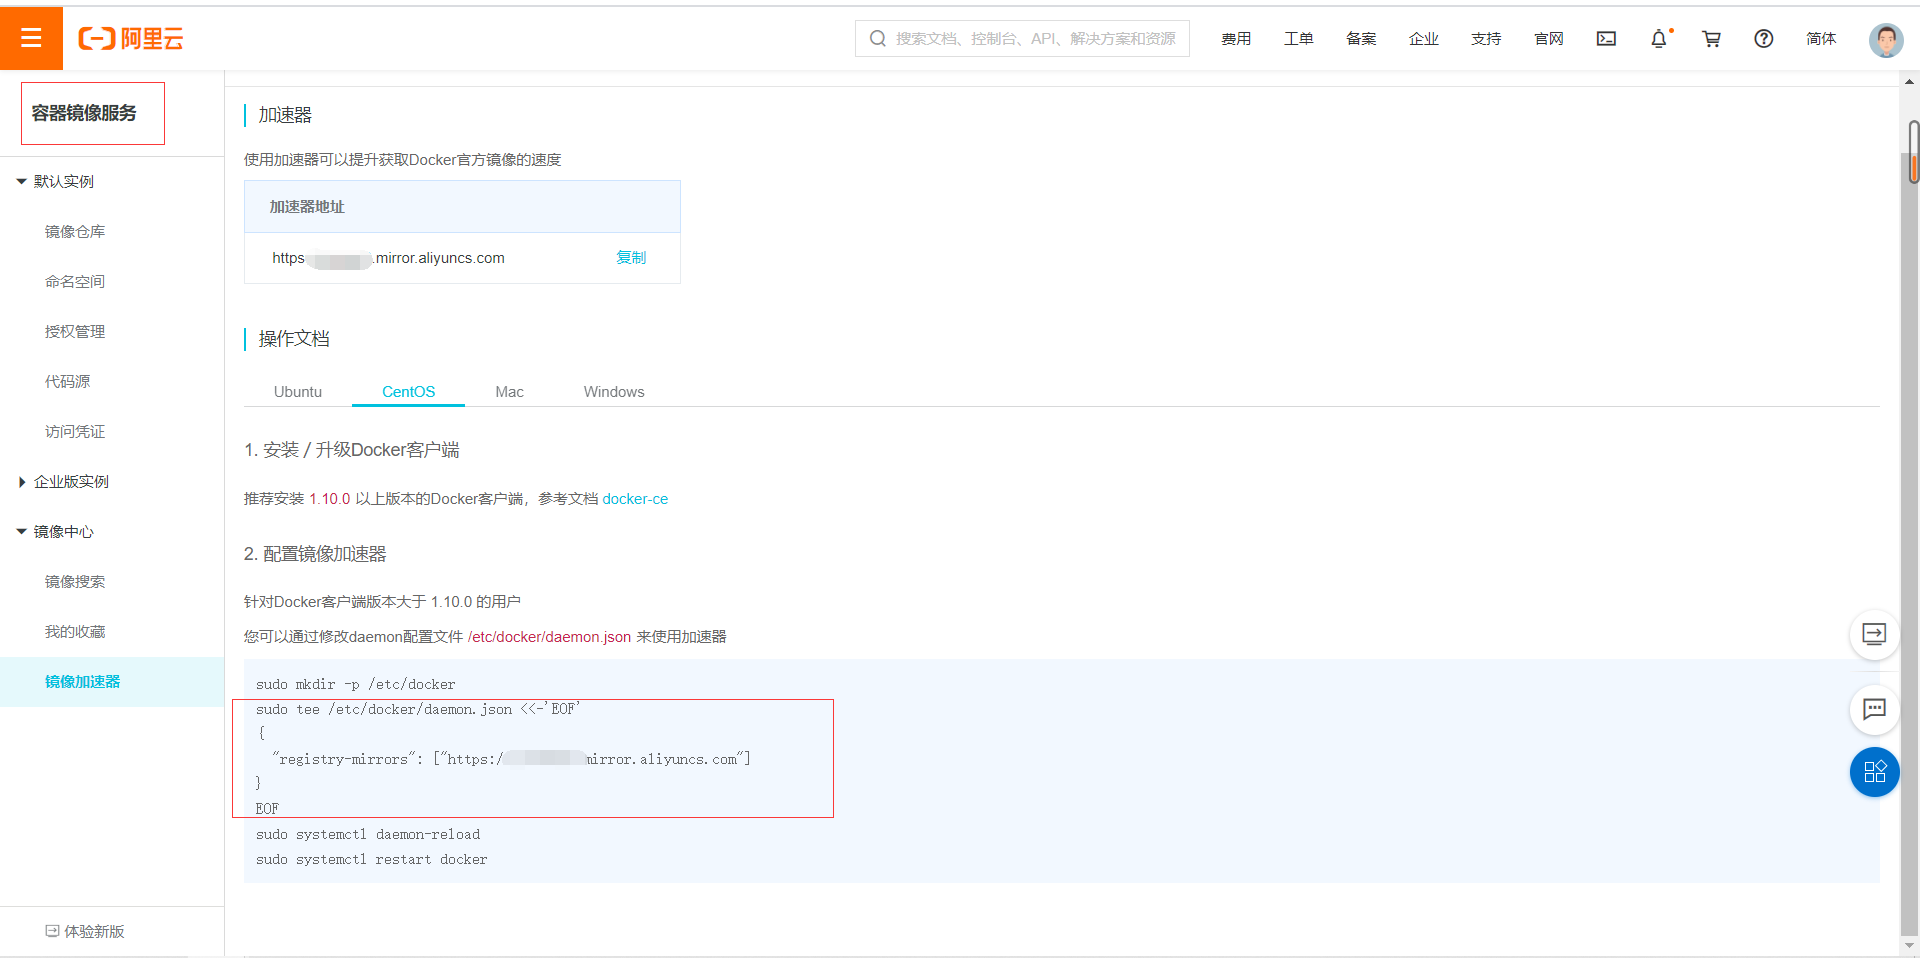Screen dimensions: 1920x958
Task: Open the 工单 menu
Action: click(x=1298, y=39)
